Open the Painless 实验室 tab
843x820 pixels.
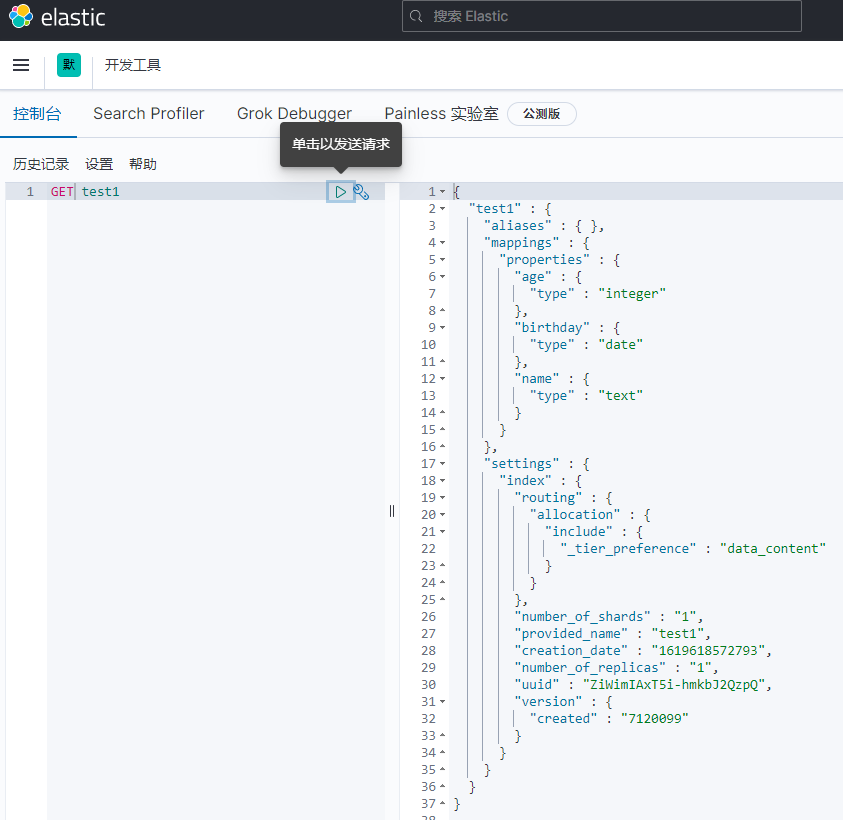pyautogui.click(x=441, y=113)
